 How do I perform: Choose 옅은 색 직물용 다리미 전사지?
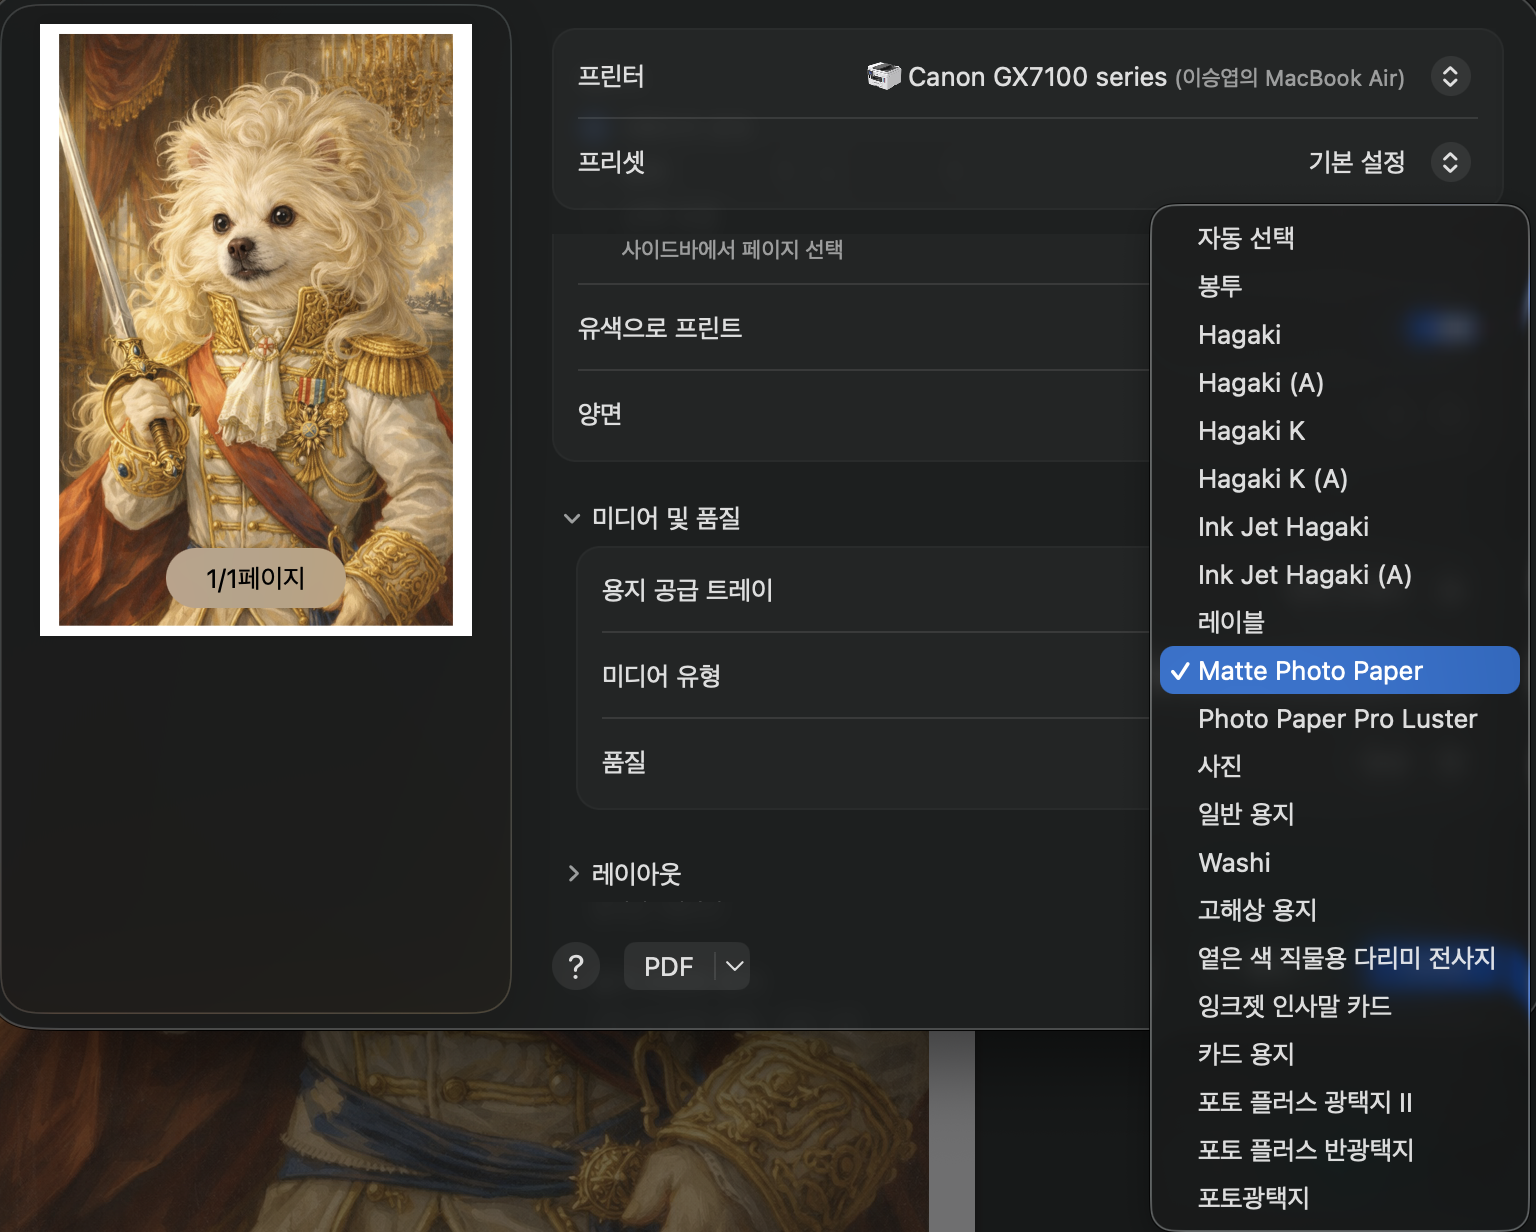point(1339,958)
